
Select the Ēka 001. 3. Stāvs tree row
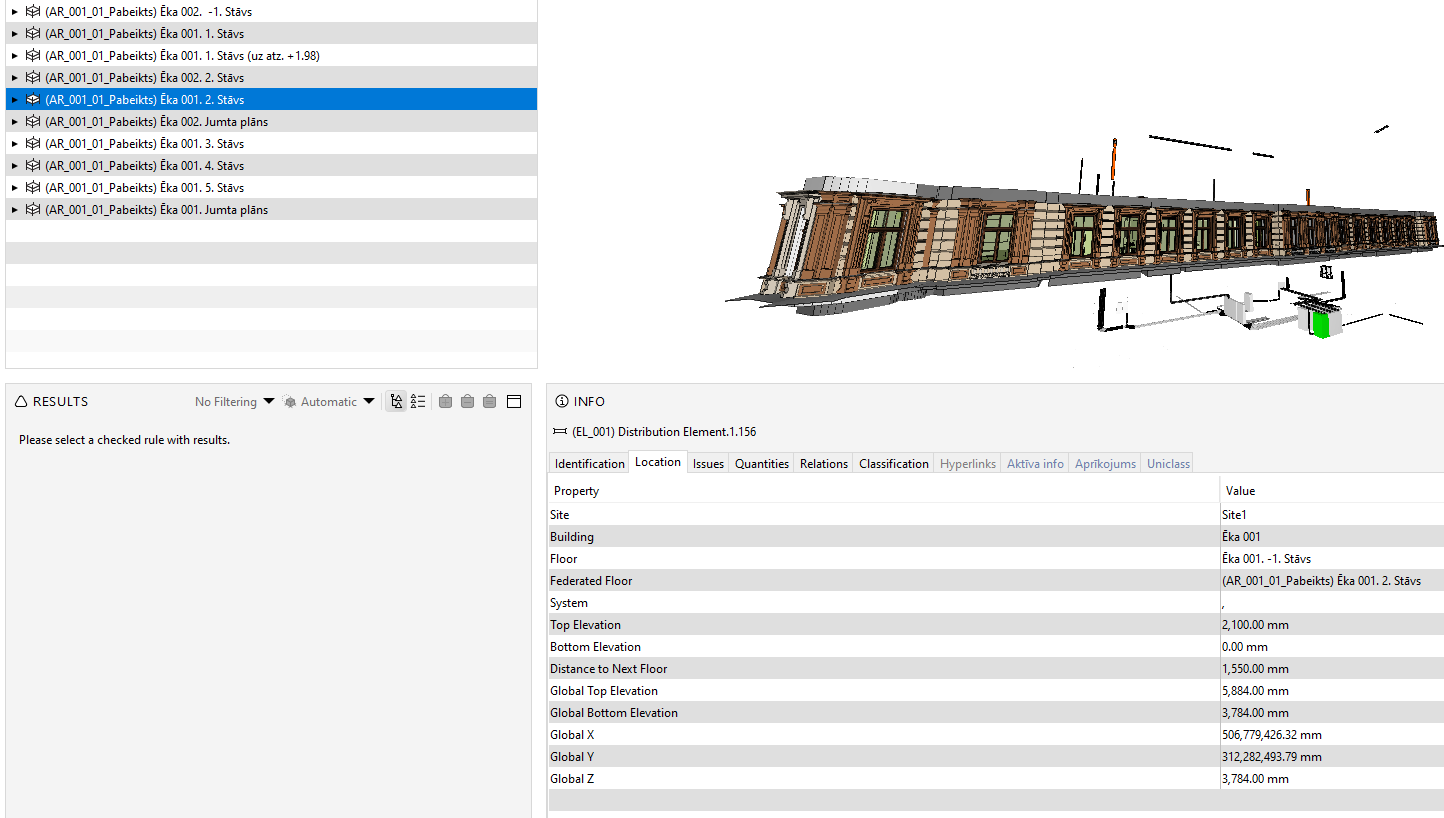(271, 144)
